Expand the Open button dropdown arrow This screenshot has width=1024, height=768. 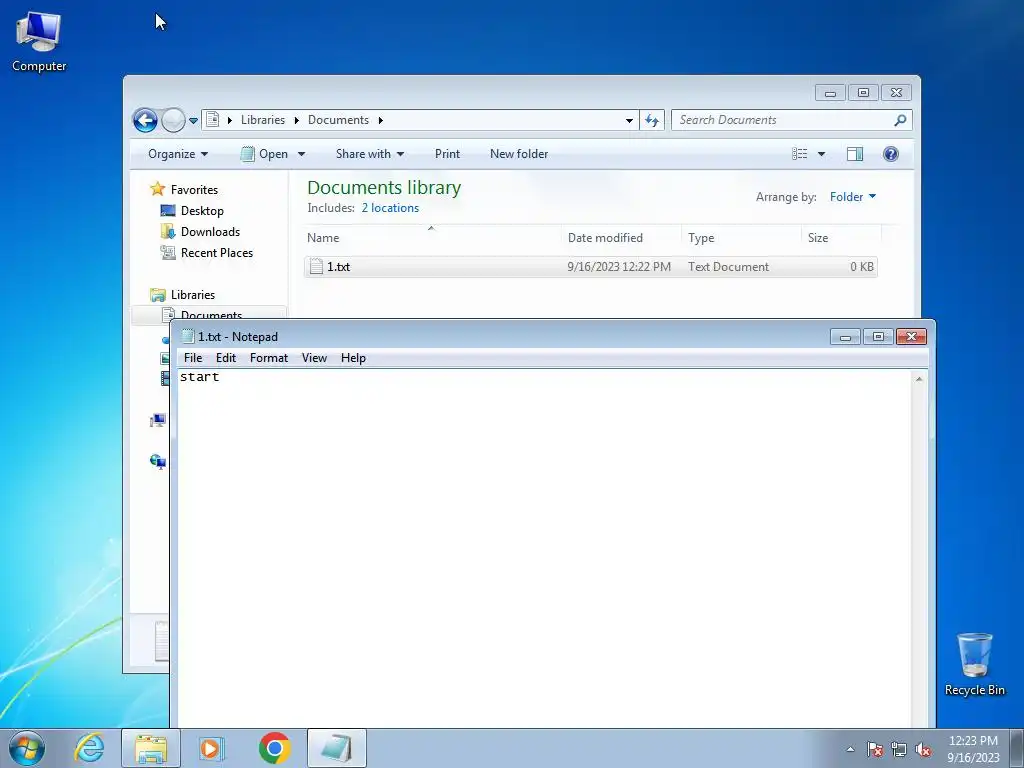pos(301,154)
